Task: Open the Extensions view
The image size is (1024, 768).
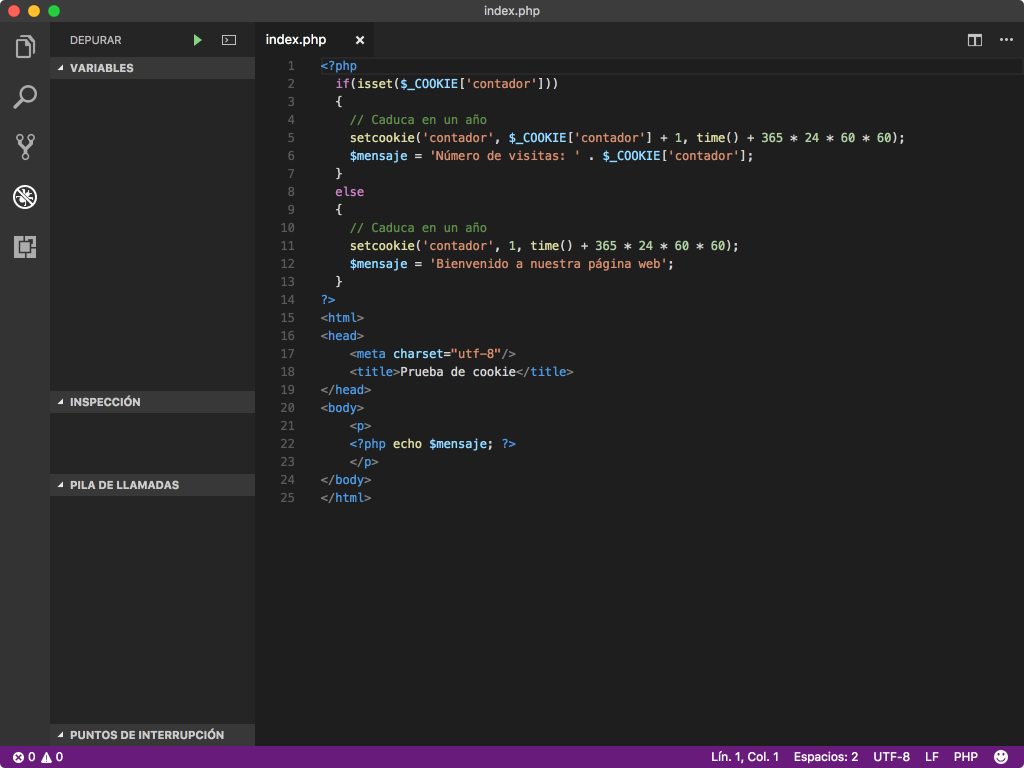Action: (x=24, y=247)
